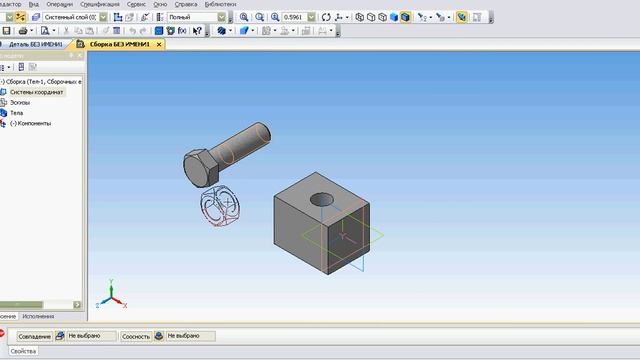Viewport: 640px width, 360px height.
Task: Open the layer dropdown Системный слой
Action: point(103,17)
